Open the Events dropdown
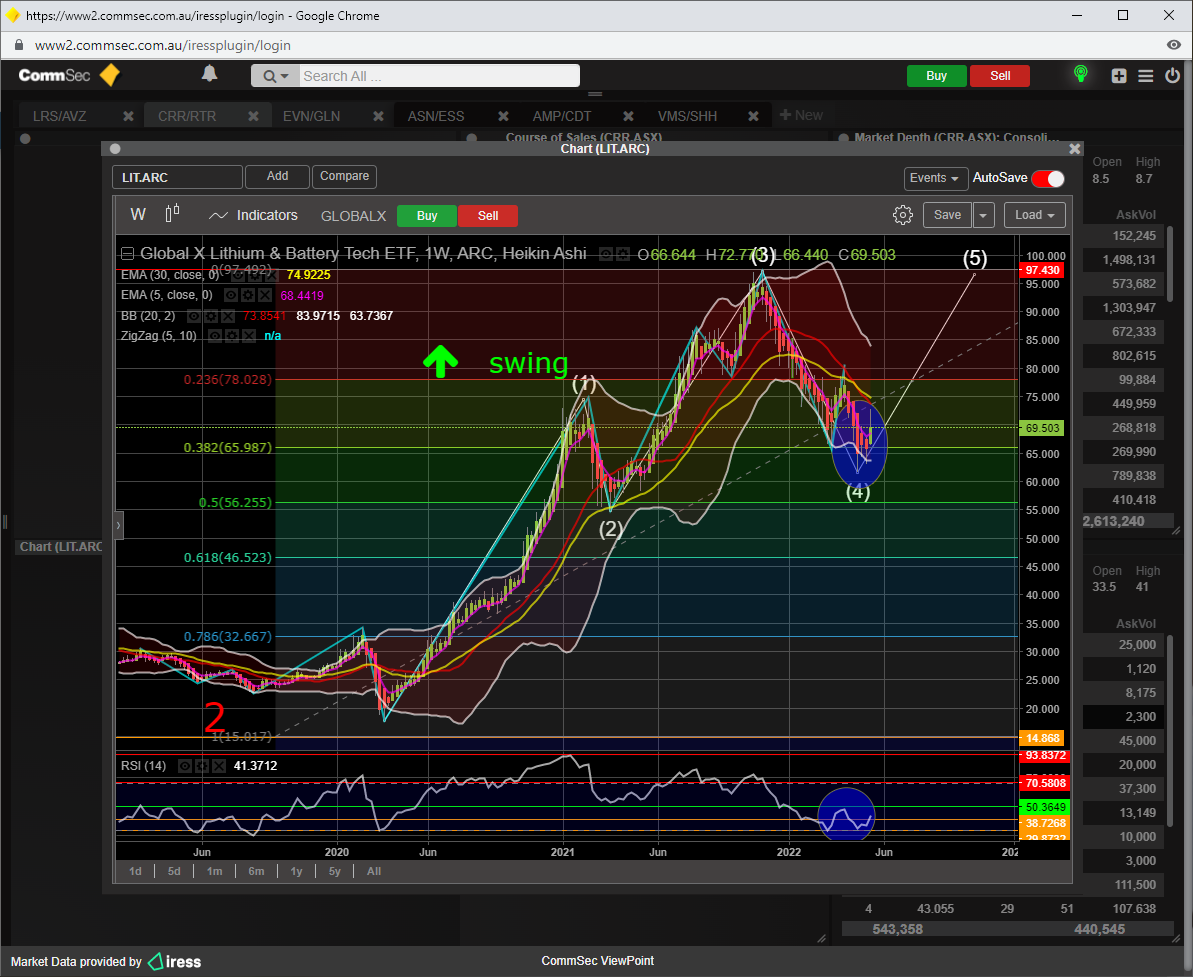1193x977 pixels. [x=936, y=178]
